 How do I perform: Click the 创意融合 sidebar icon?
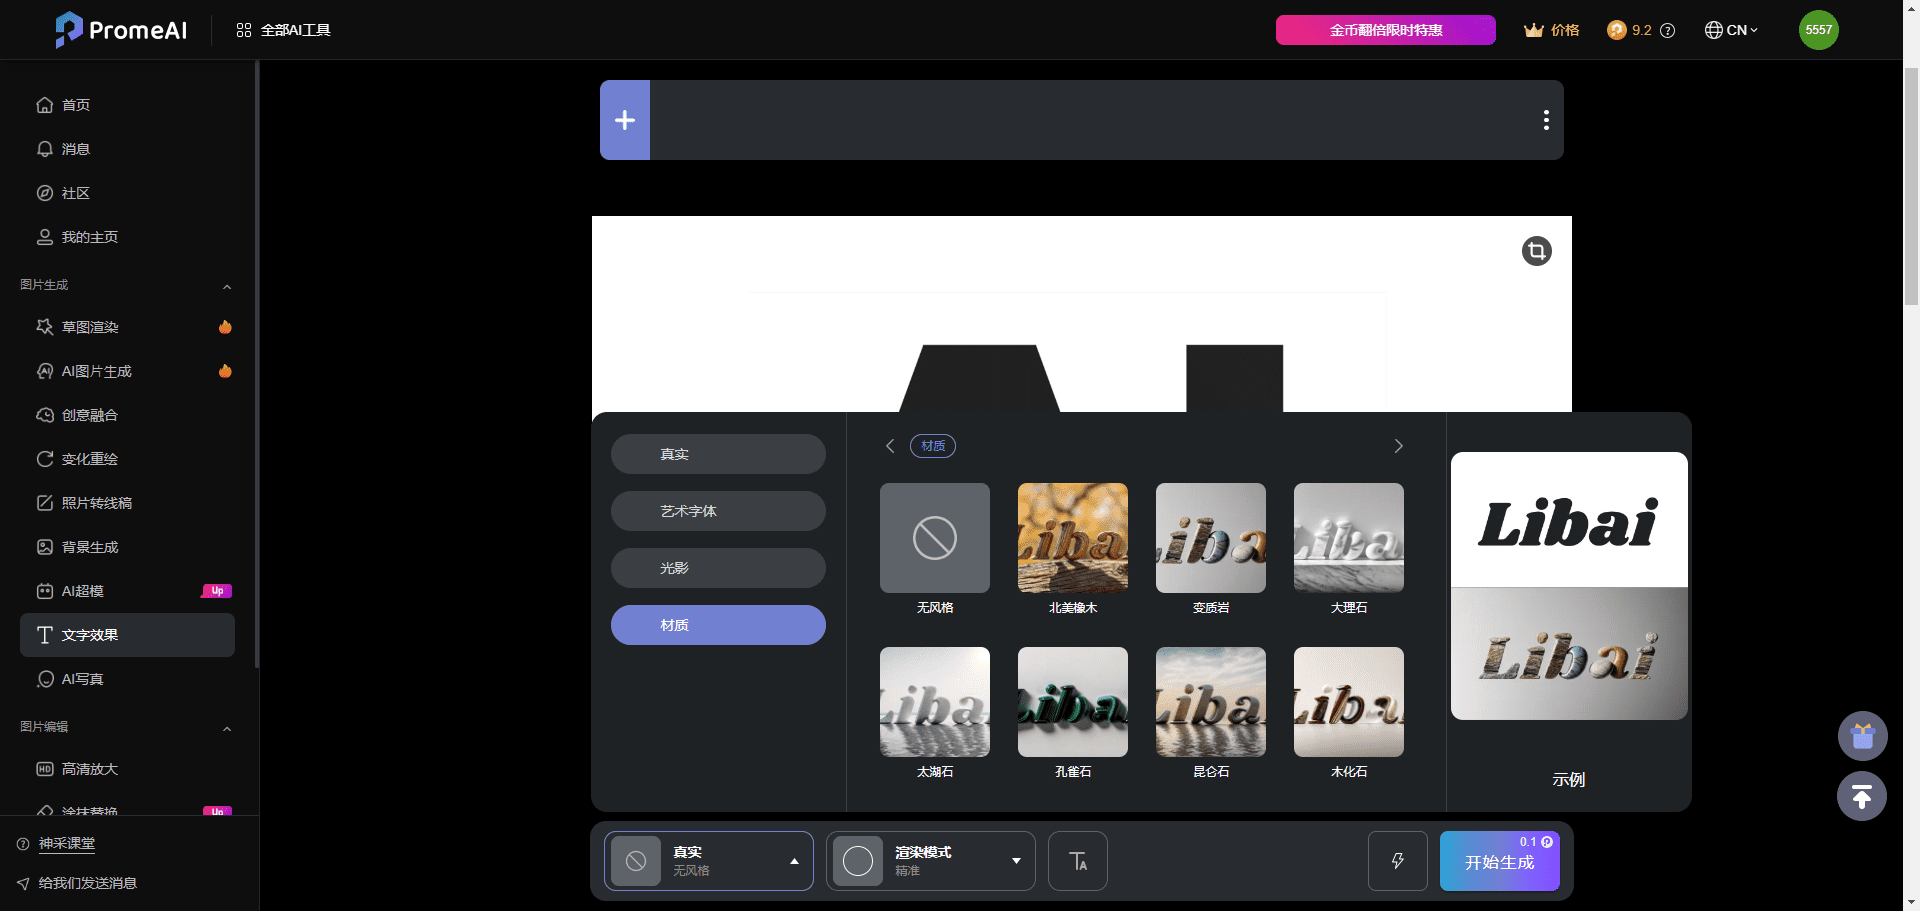point(45,415)
